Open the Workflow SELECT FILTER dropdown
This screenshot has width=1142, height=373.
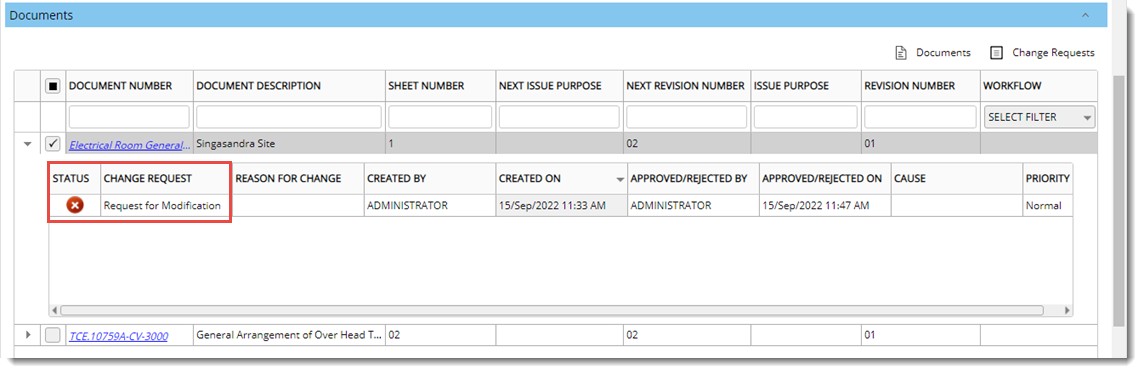1039,117
